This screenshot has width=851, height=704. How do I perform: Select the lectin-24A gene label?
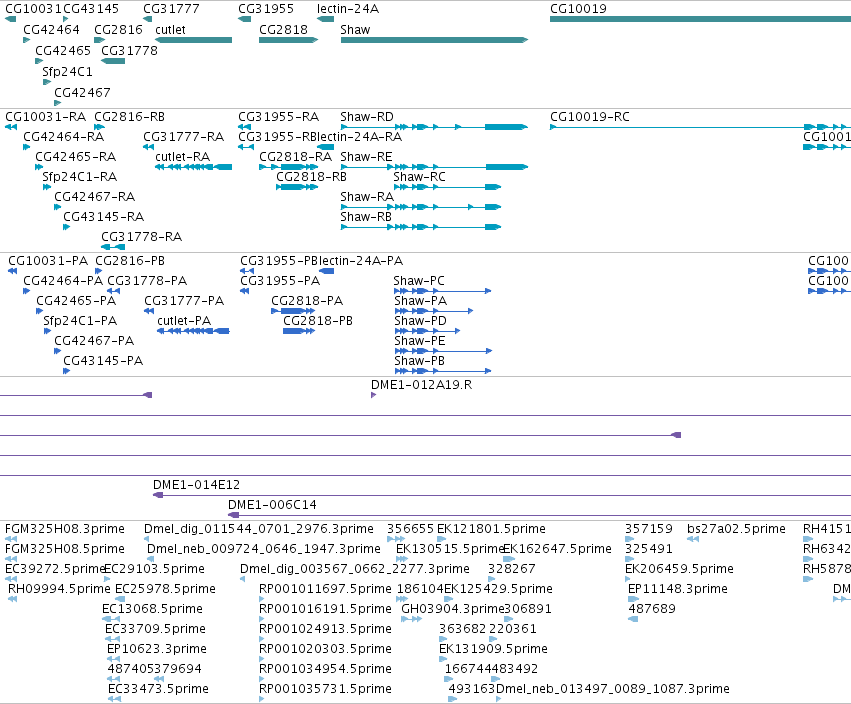(348, 9)
